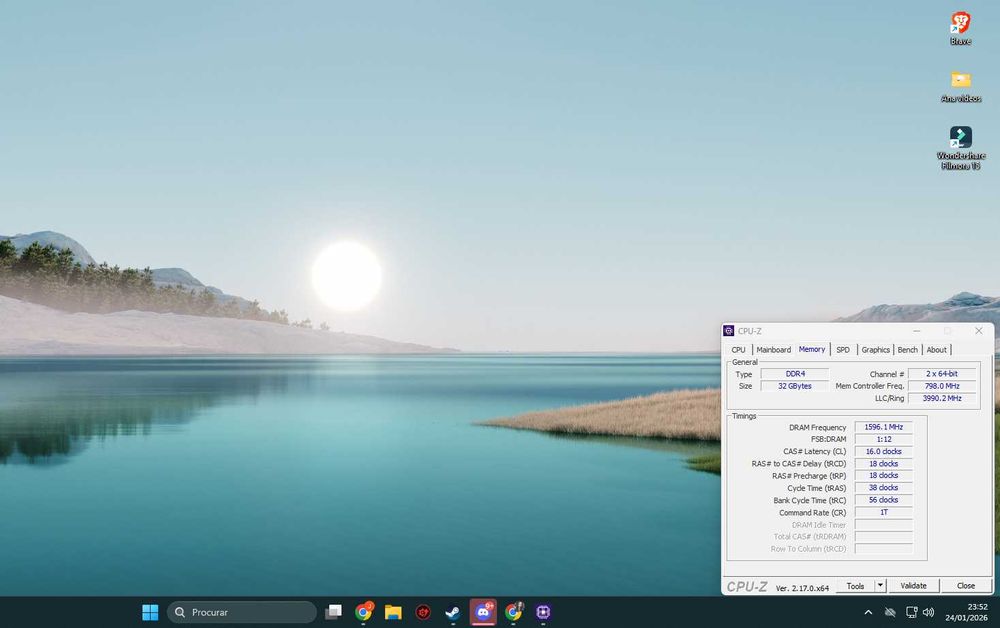This screenshot has height=628, width=1000.
Task: Click the Task View taskbar icon
Action: [333, 612]
